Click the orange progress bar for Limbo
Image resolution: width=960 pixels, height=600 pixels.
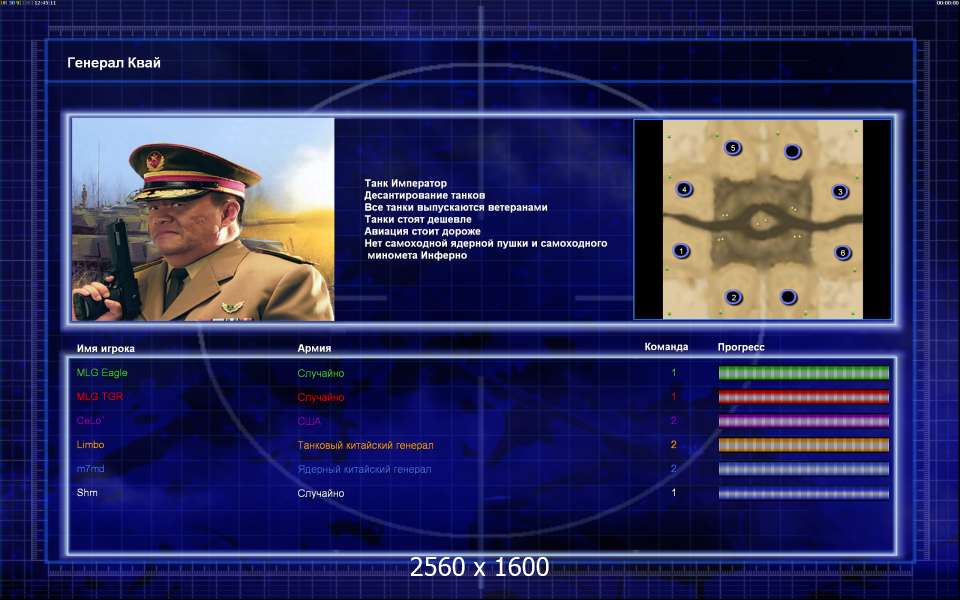click(803, 445)
